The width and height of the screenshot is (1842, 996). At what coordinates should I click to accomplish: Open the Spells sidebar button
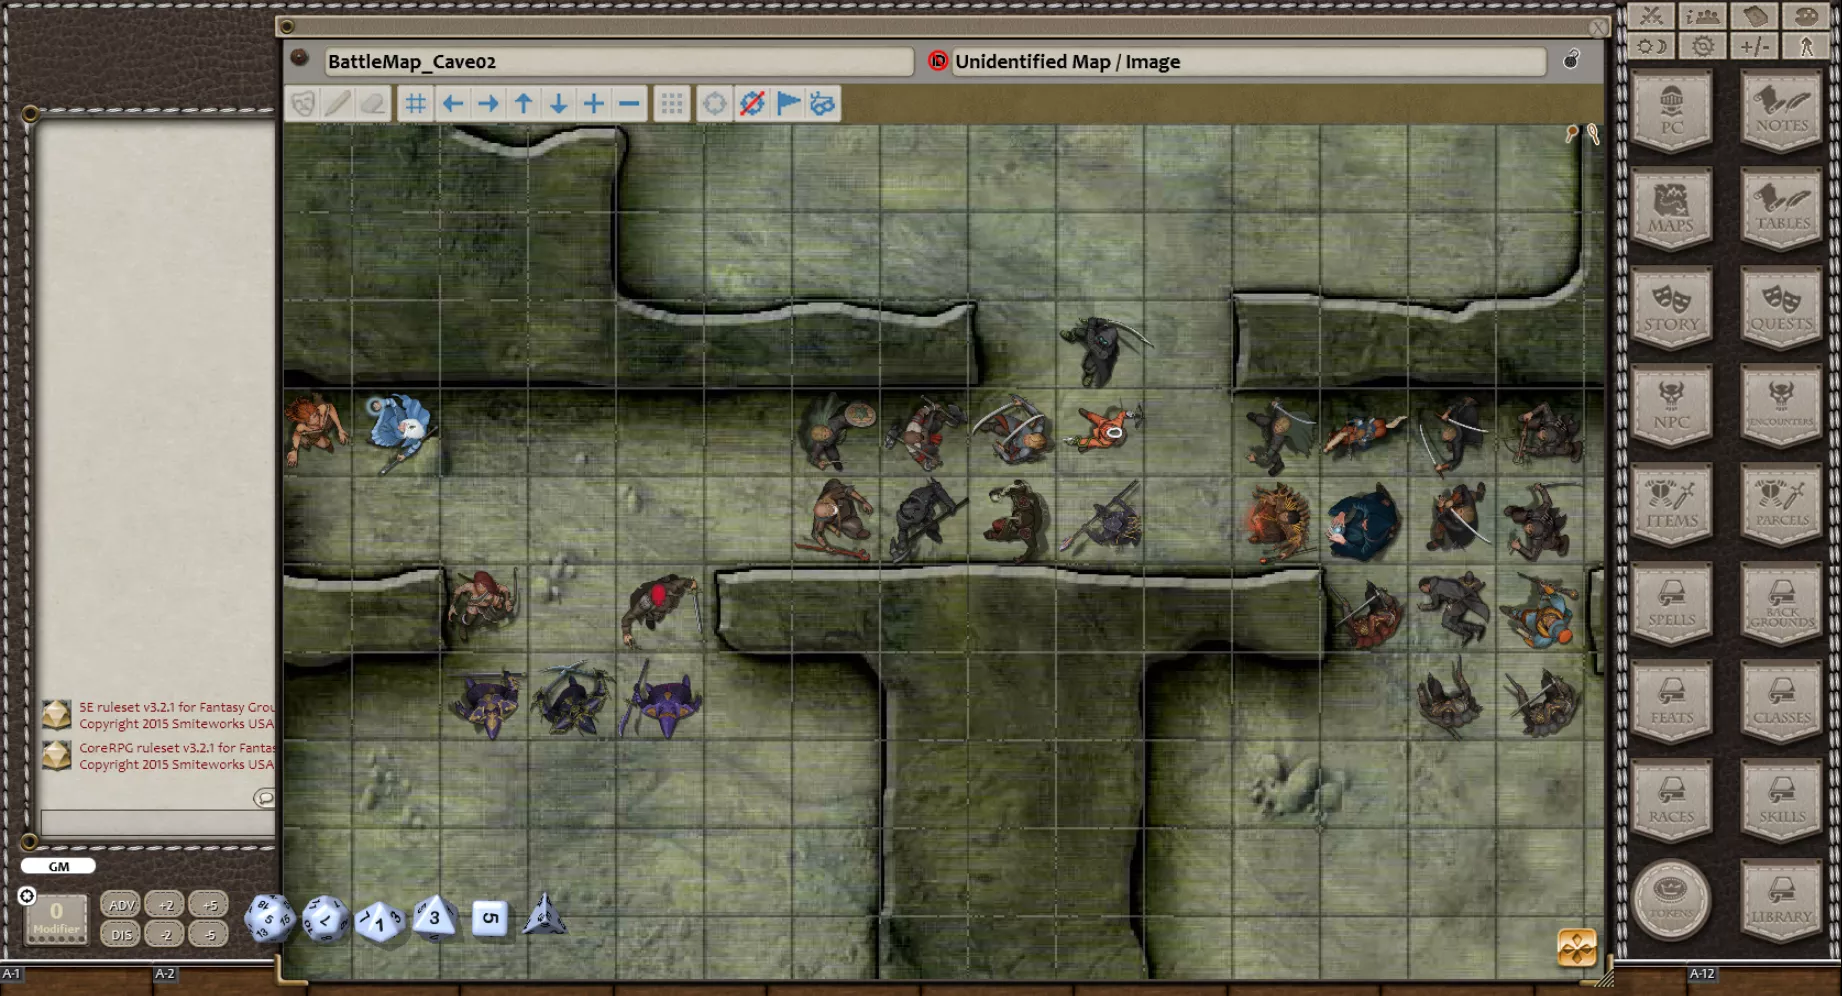[x=1671, y=603]
